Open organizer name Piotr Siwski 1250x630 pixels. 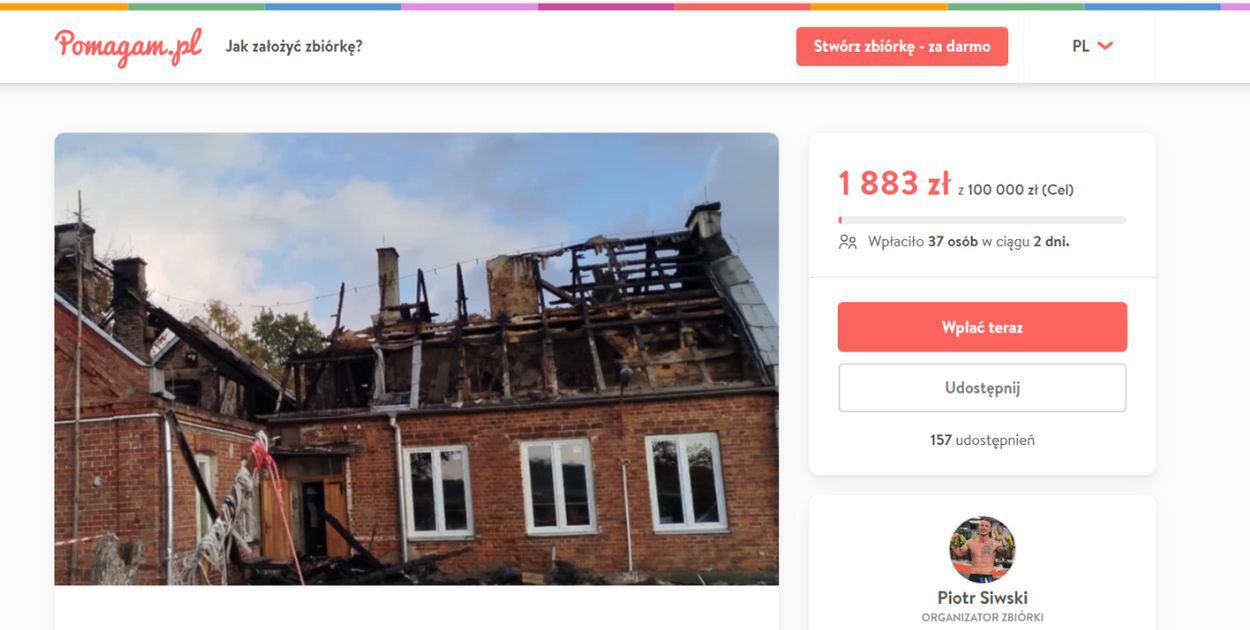tap(982, 598)
